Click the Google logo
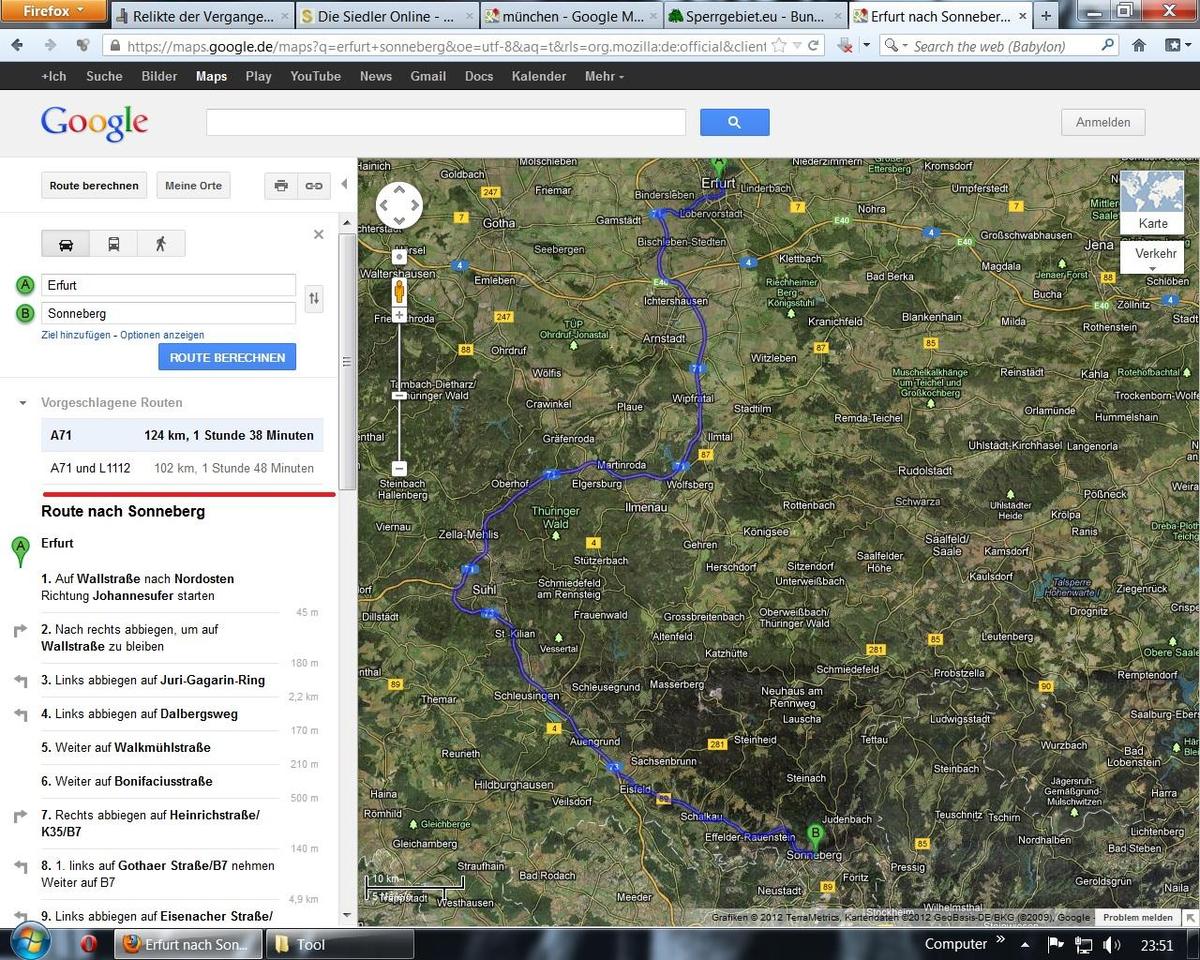This screenshot has width=1200, height=960. (94, 123)
